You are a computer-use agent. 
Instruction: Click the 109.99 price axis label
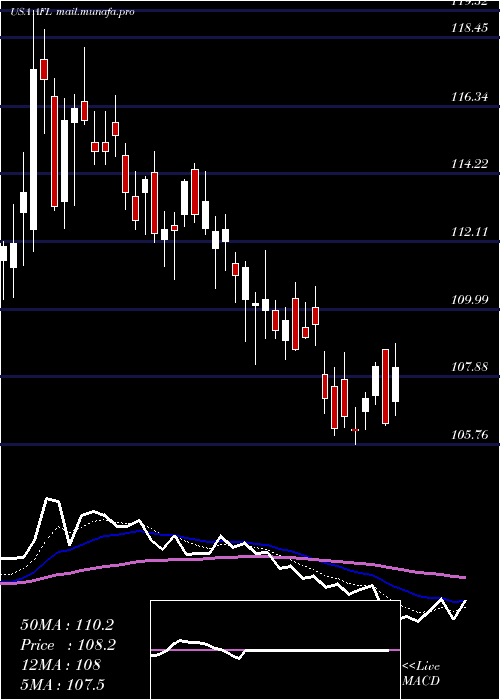tap(469, 299)
